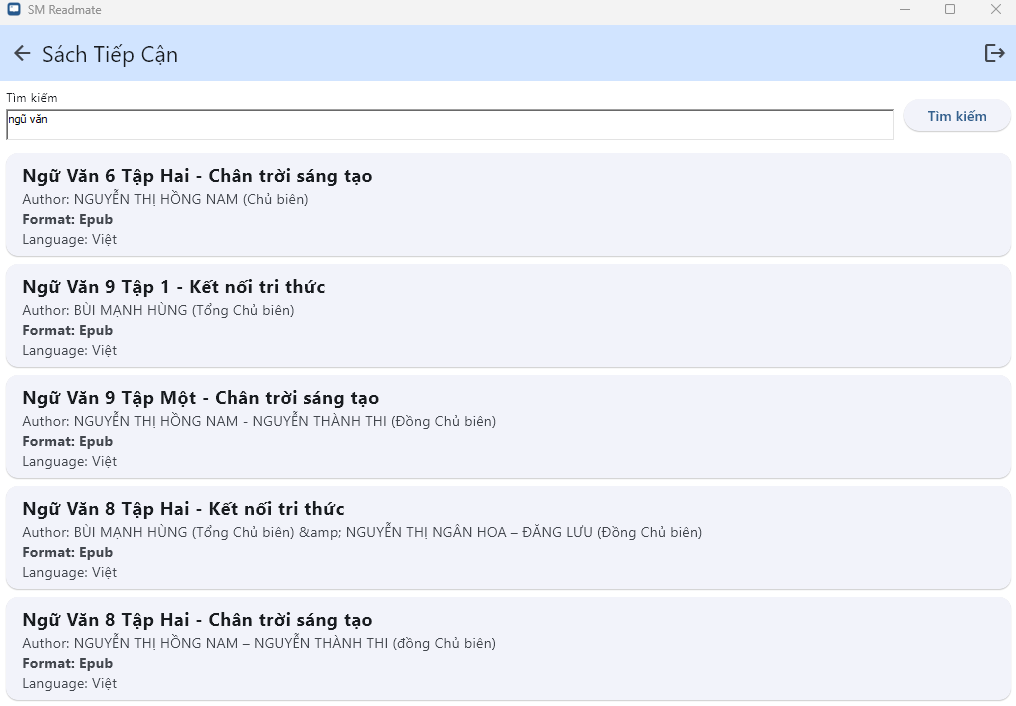Click the Tìm kiếm button to search again

pyautogui.click(x=955, y=115)
